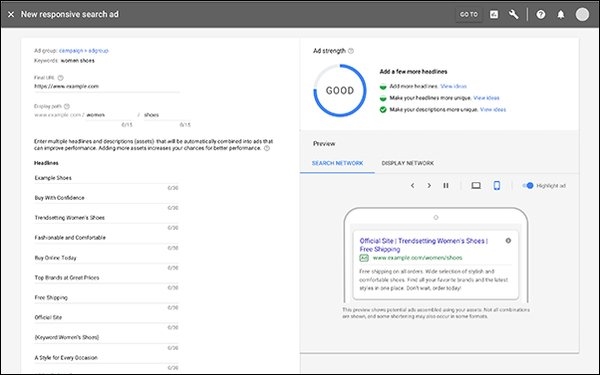Edit the Buy With Confidence headline

point(106,198)
